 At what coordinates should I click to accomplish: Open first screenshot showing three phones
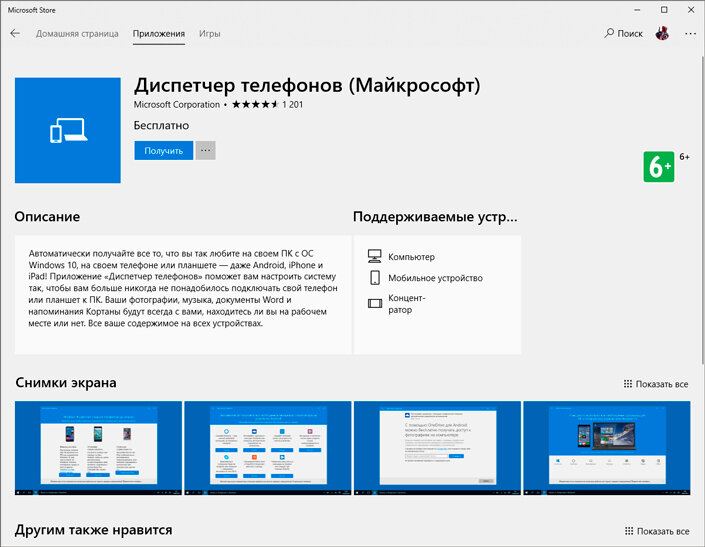98,448
